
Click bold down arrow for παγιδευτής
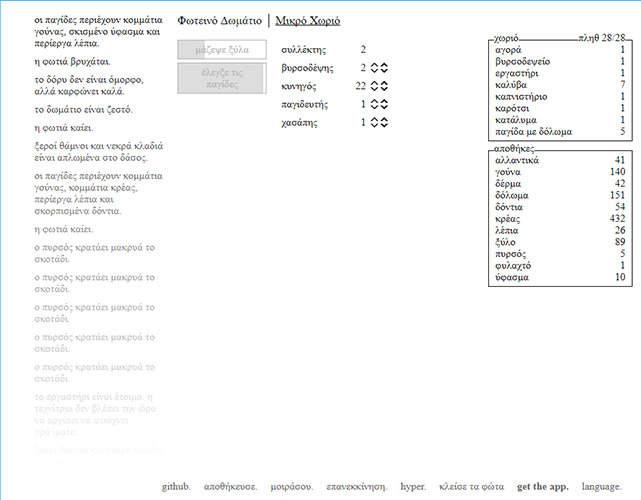(384, 107)
